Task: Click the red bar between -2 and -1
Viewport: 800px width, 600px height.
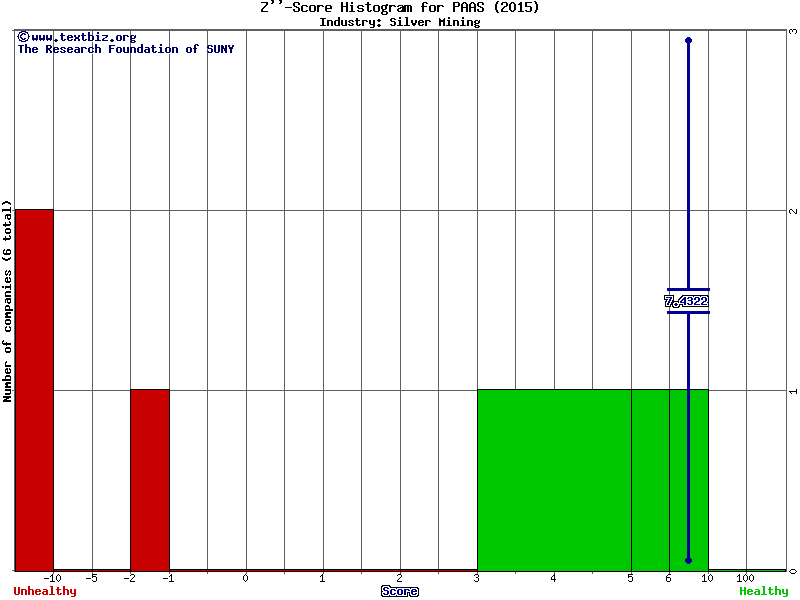Action: (150, 480)
